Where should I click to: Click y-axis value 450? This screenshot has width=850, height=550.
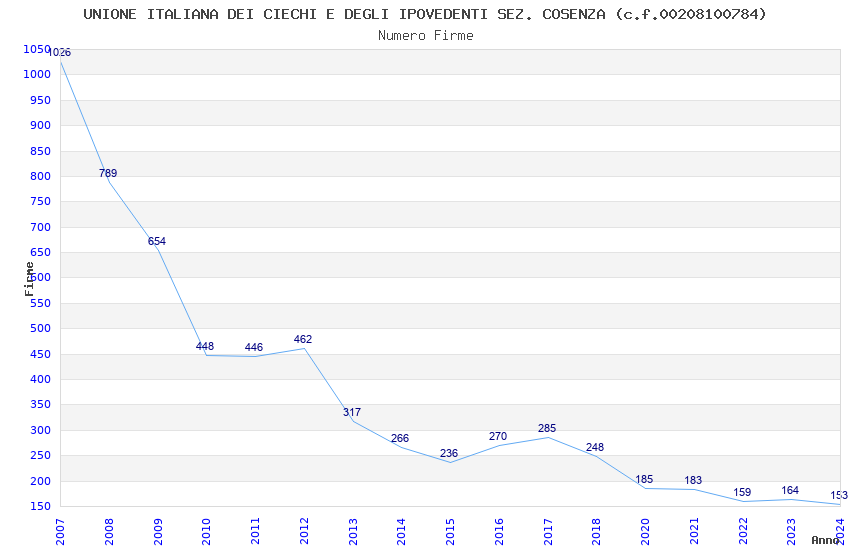coord(40,354)
